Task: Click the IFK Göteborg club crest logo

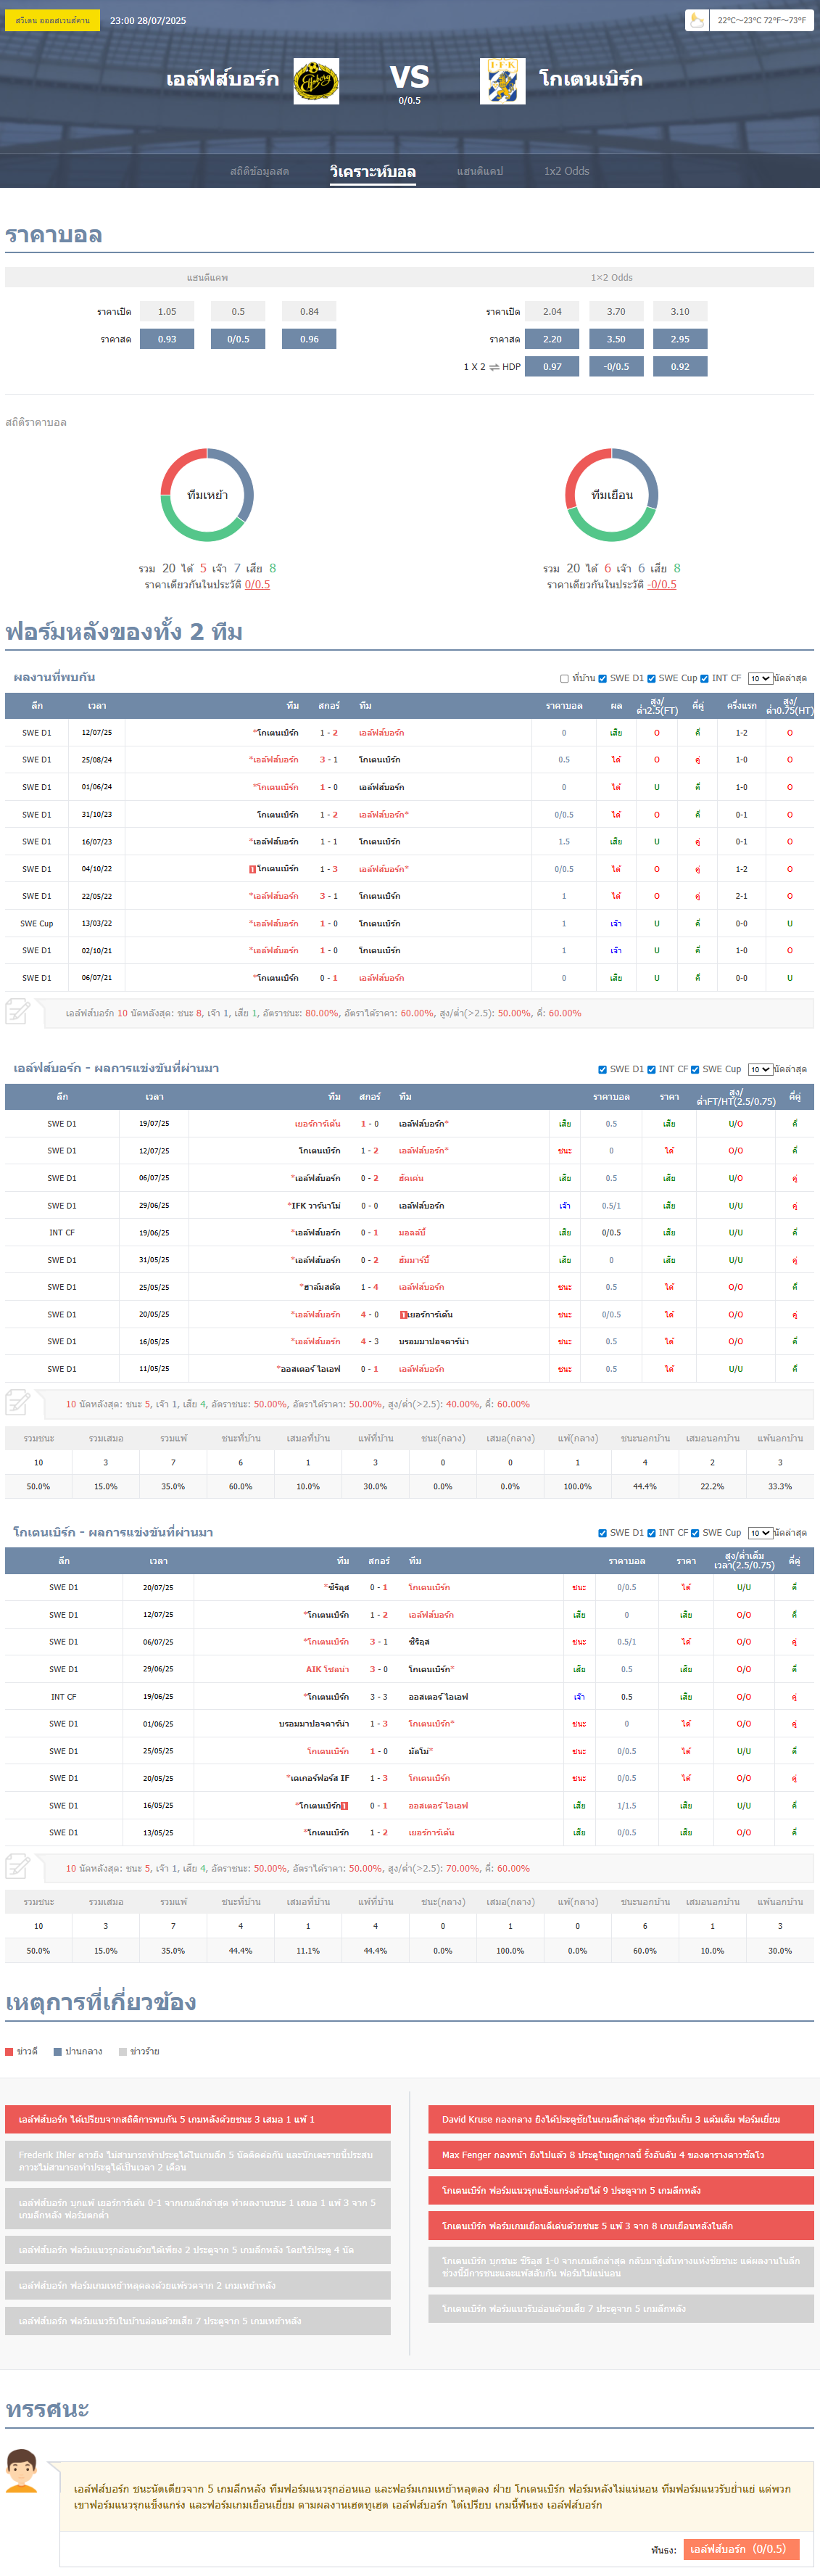Action: click(x=502, y=80)
